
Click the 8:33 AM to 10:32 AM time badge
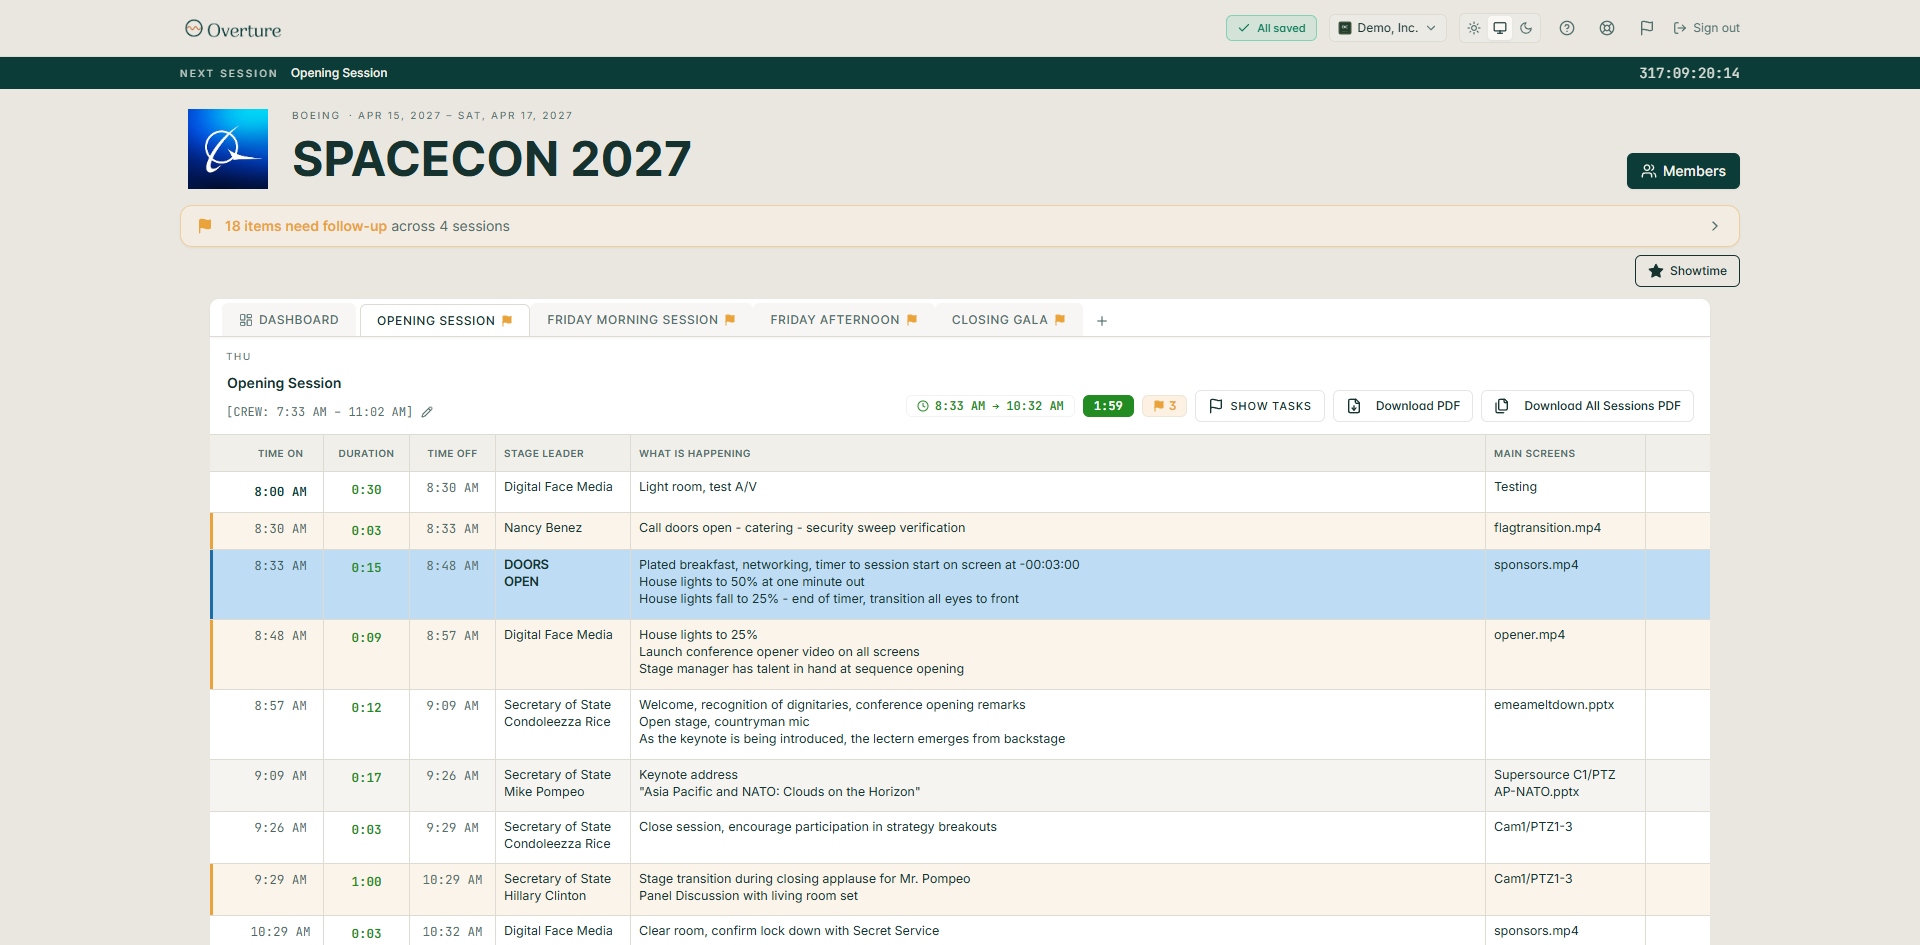click(x=990, y=406)
